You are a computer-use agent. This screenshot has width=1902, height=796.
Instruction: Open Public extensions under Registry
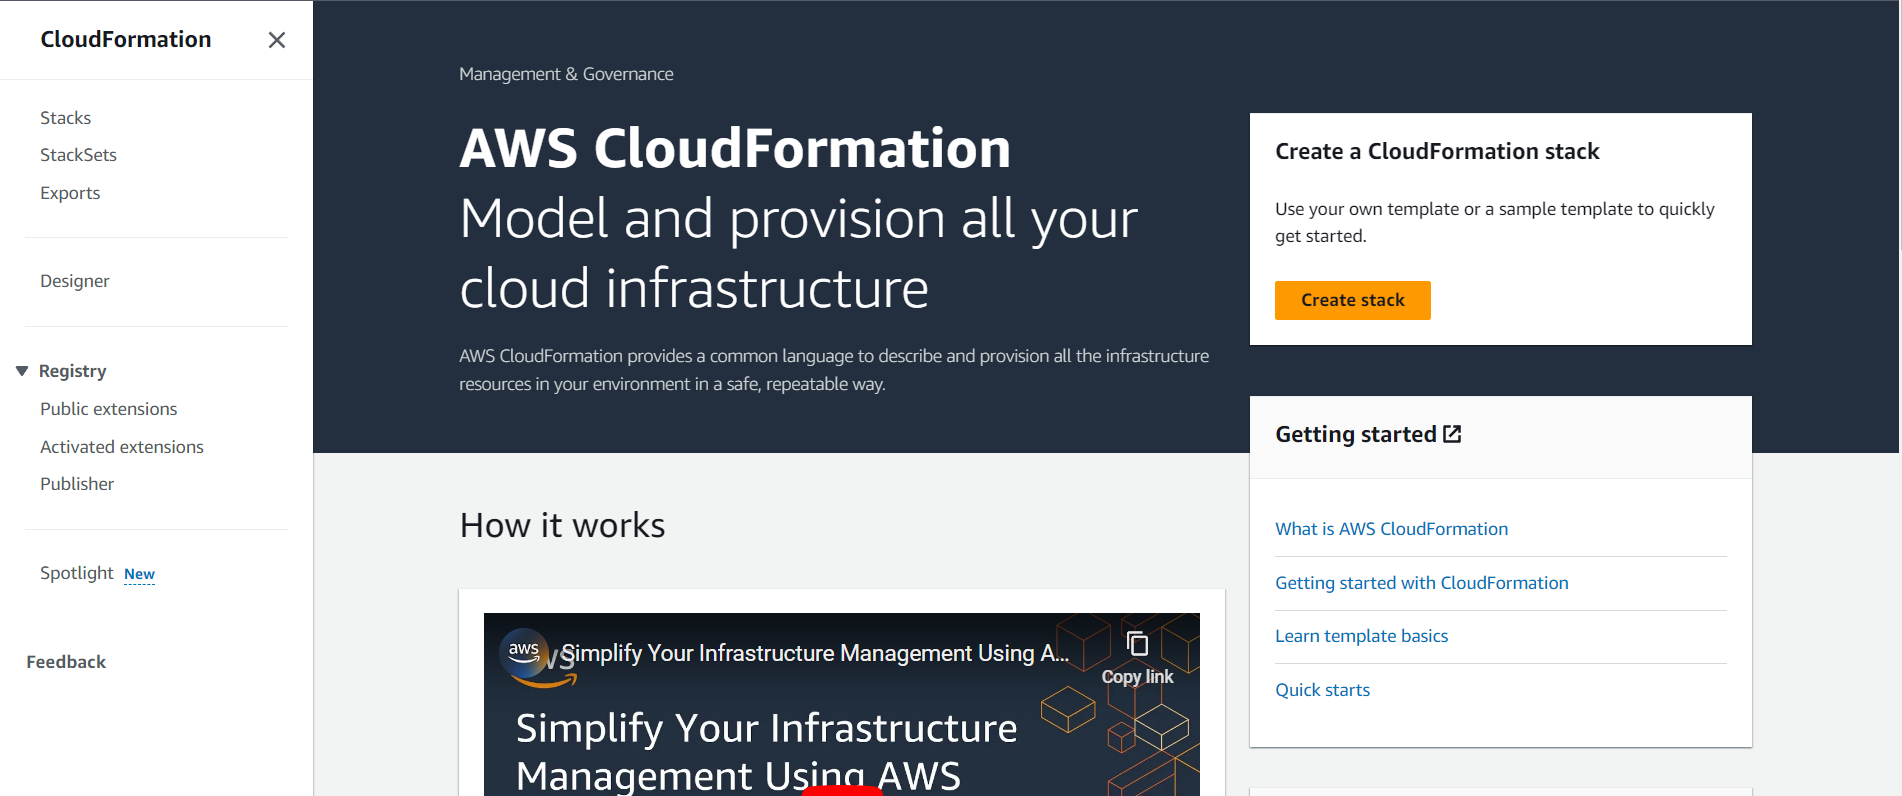[109, 409]
